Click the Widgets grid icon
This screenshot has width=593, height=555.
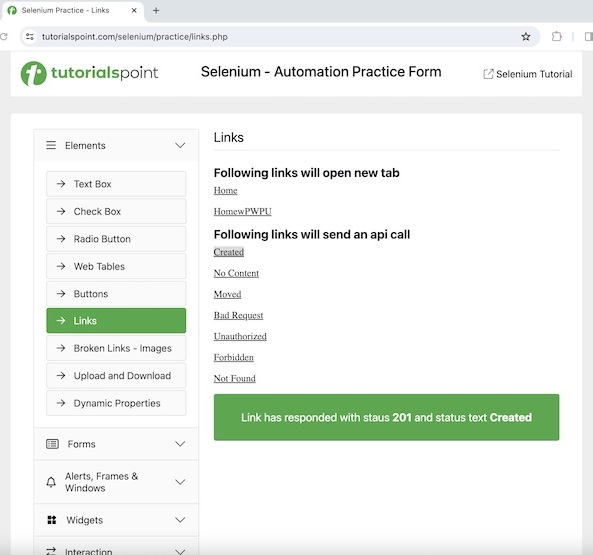point(52,520)
